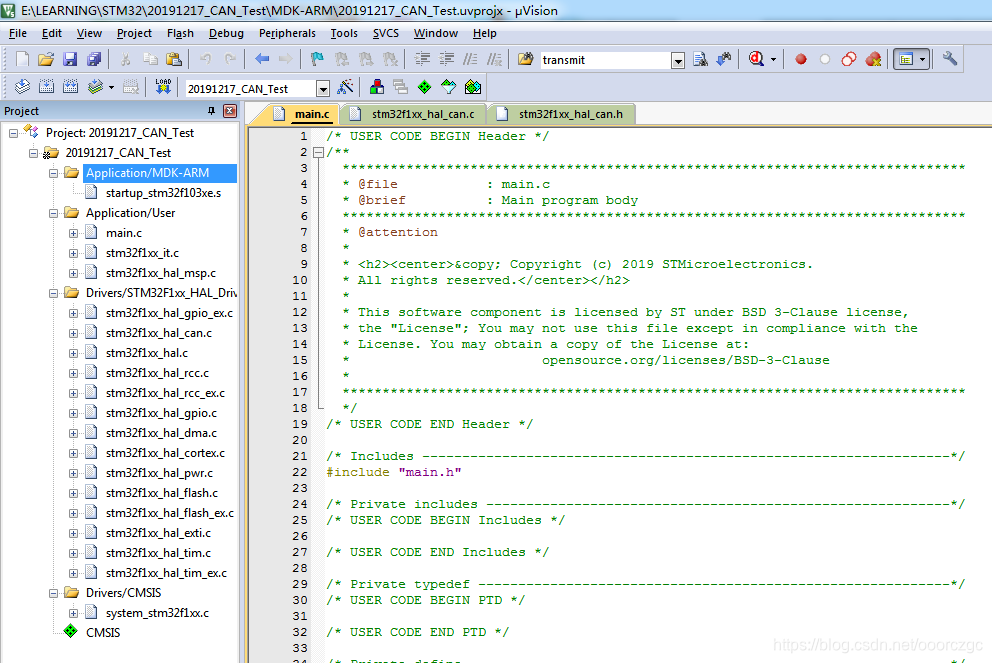Download to flash with the LOAD icon
The height and width of the screenshot is (663, 992).
coord(163,87)
